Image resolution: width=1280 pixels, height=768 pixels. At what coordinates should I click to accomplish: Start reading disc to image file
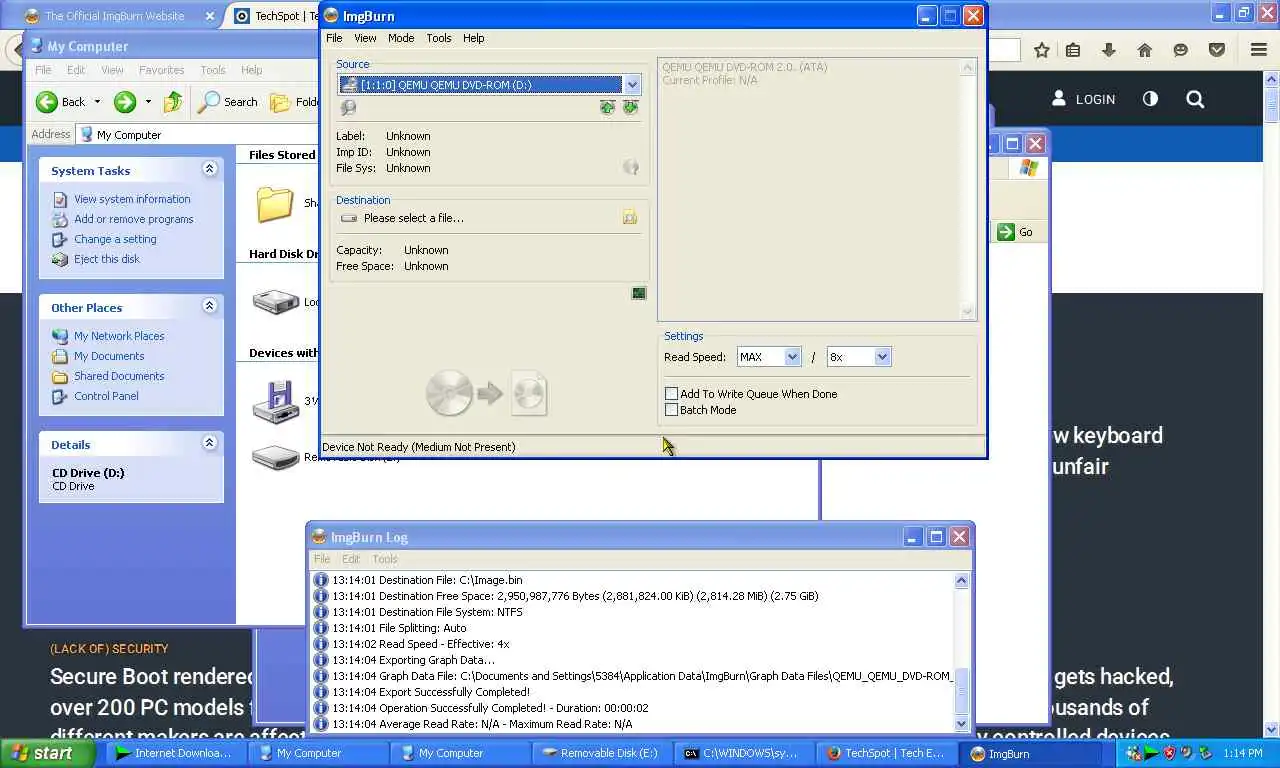[x=487, y=393]
